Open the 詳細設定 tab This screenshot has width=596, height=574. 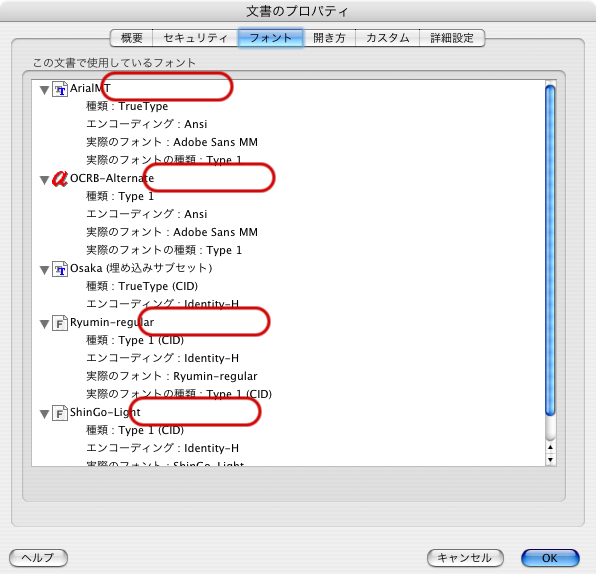click(452, 38)
